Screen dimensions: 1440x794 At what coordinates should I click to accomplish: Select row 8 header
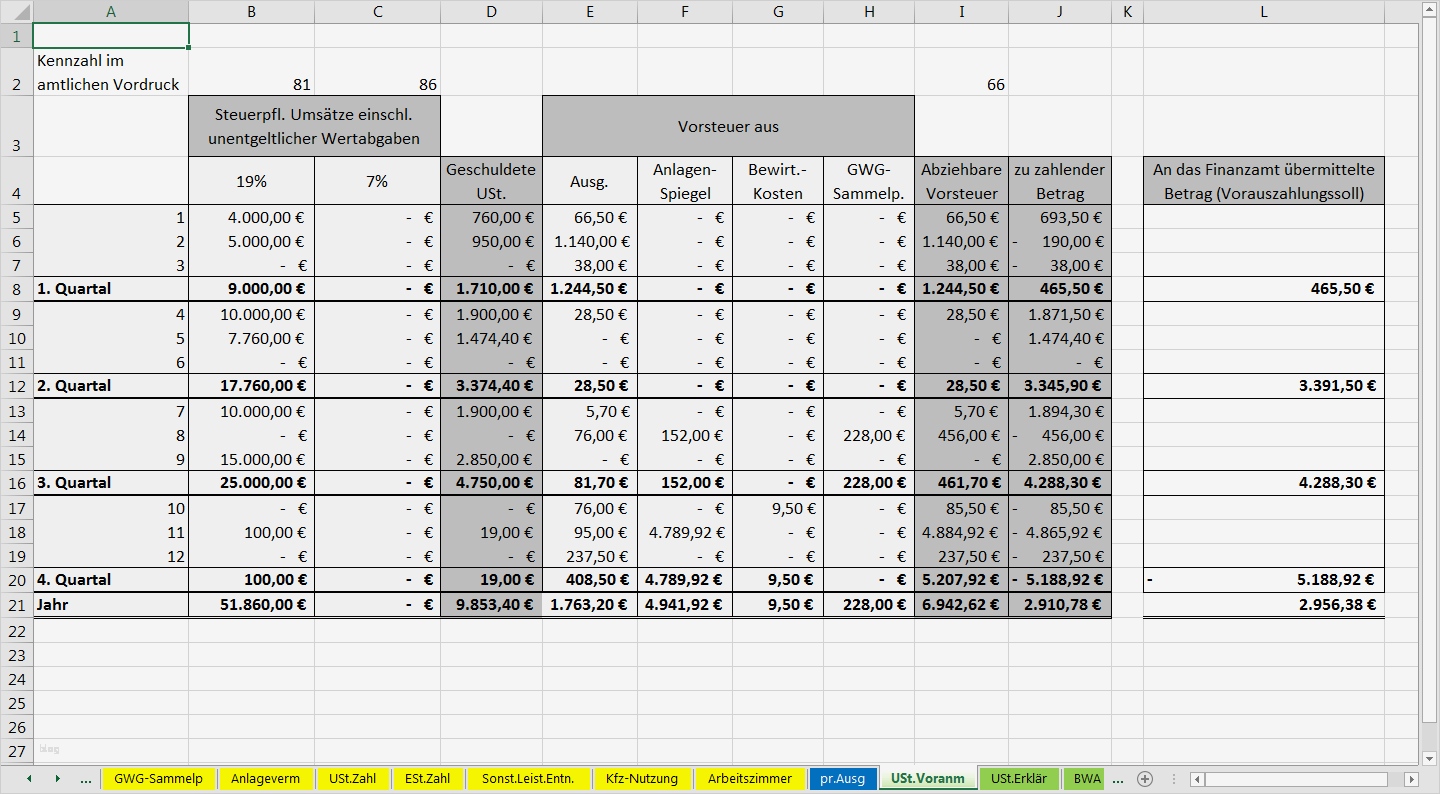[16, 289]
